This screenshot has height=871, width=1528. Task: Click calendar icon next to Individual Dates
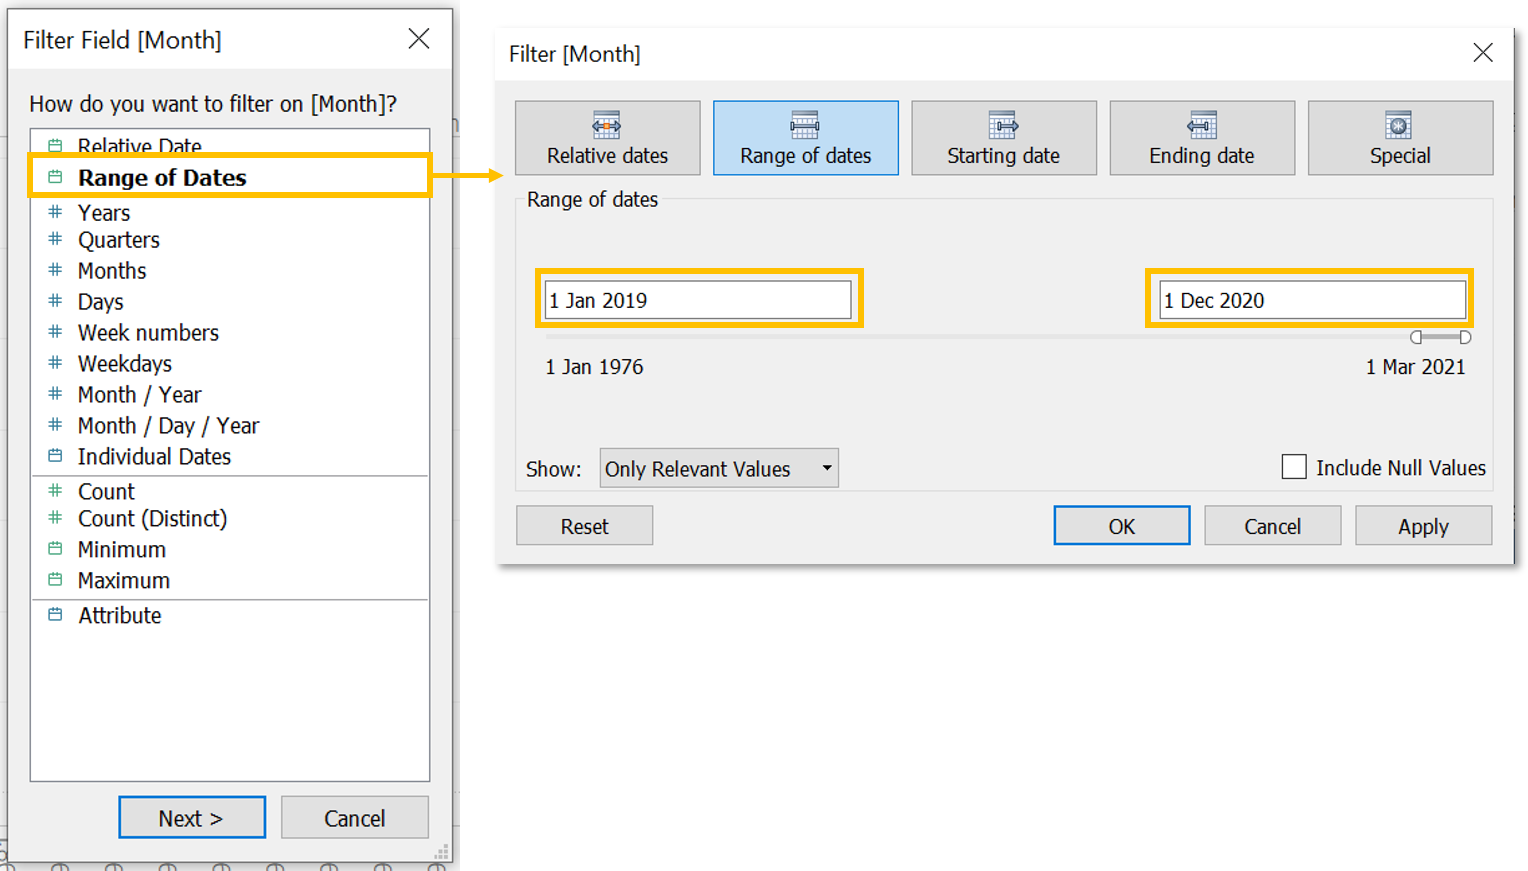pyautogui.click(x=56, y=456)
